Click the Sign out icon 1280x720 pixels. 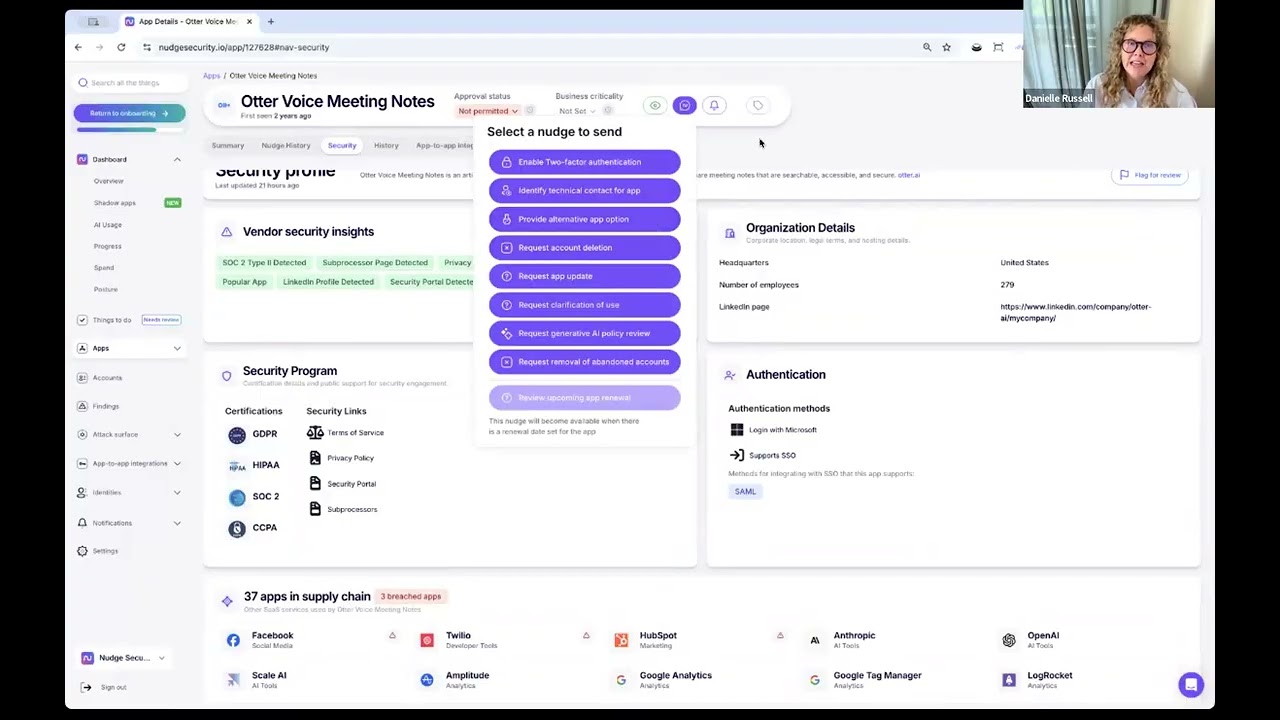pos(86,687)
